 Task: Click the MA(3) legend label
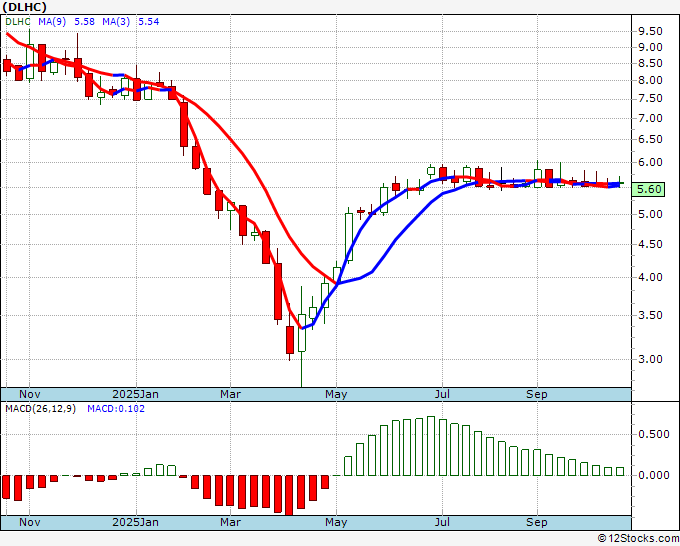pos(116,22)
